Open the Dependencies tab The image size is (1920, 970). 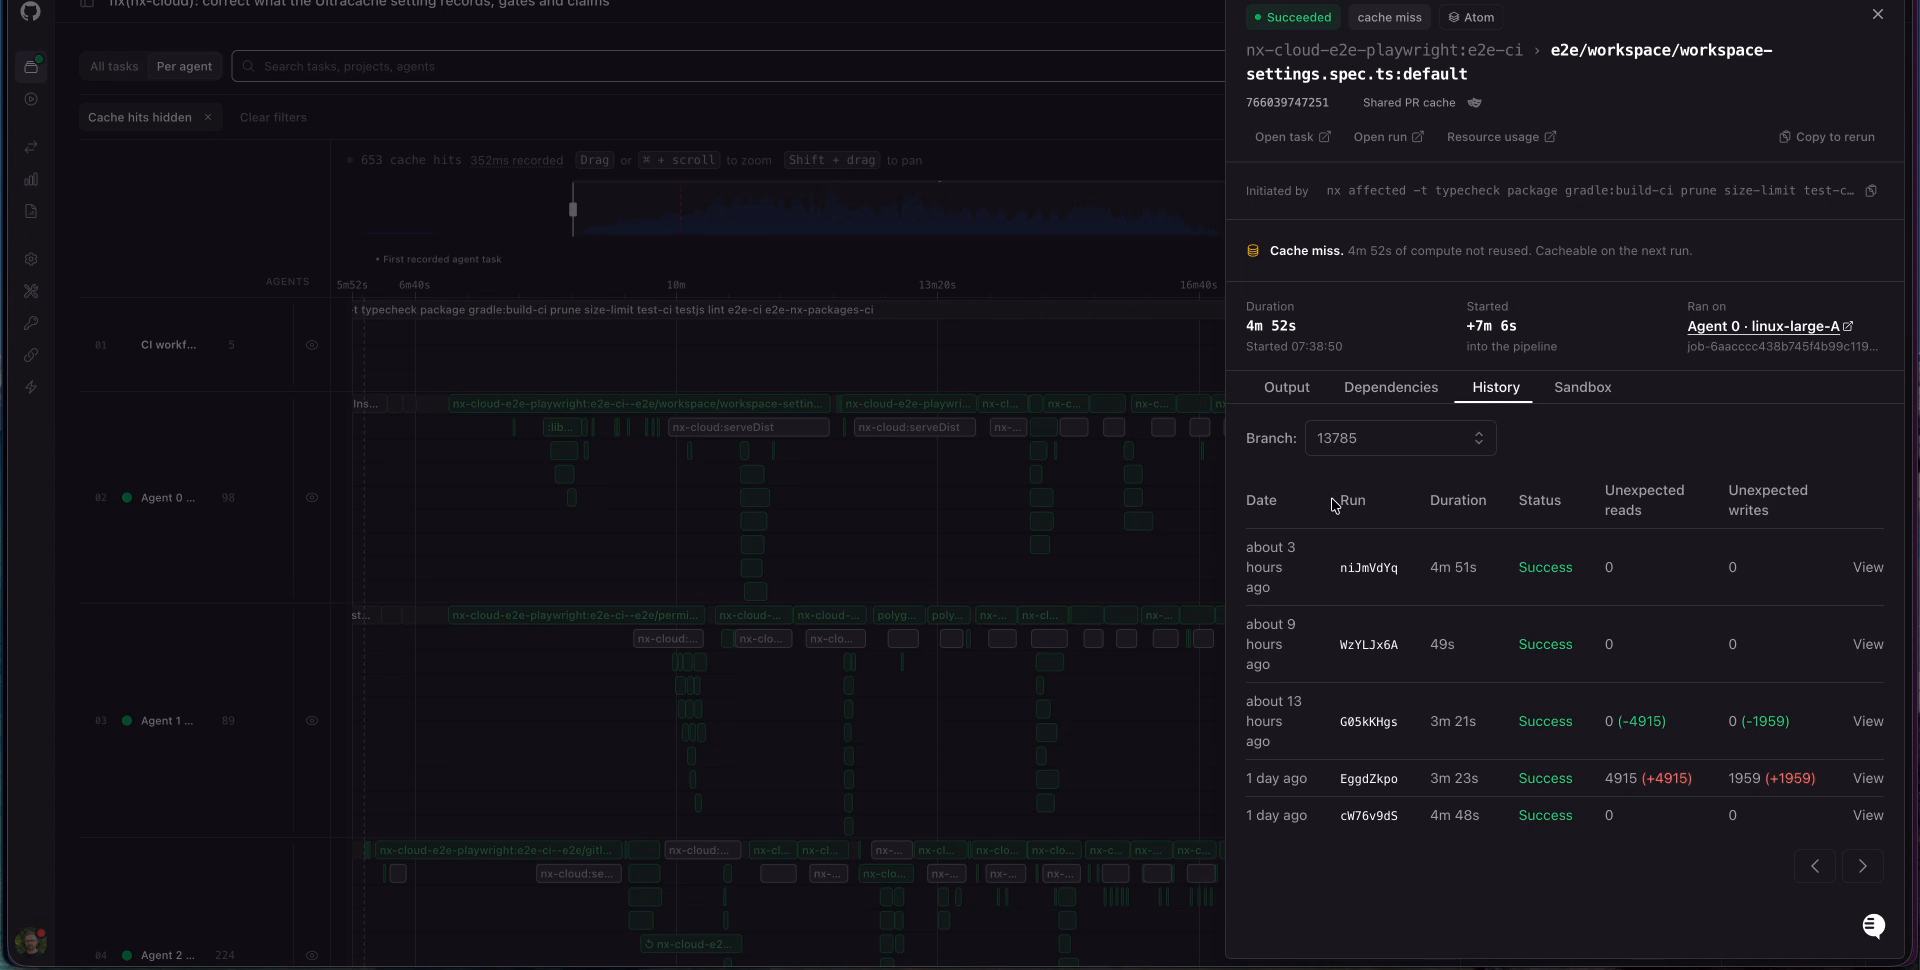[x=1390, y=387]
